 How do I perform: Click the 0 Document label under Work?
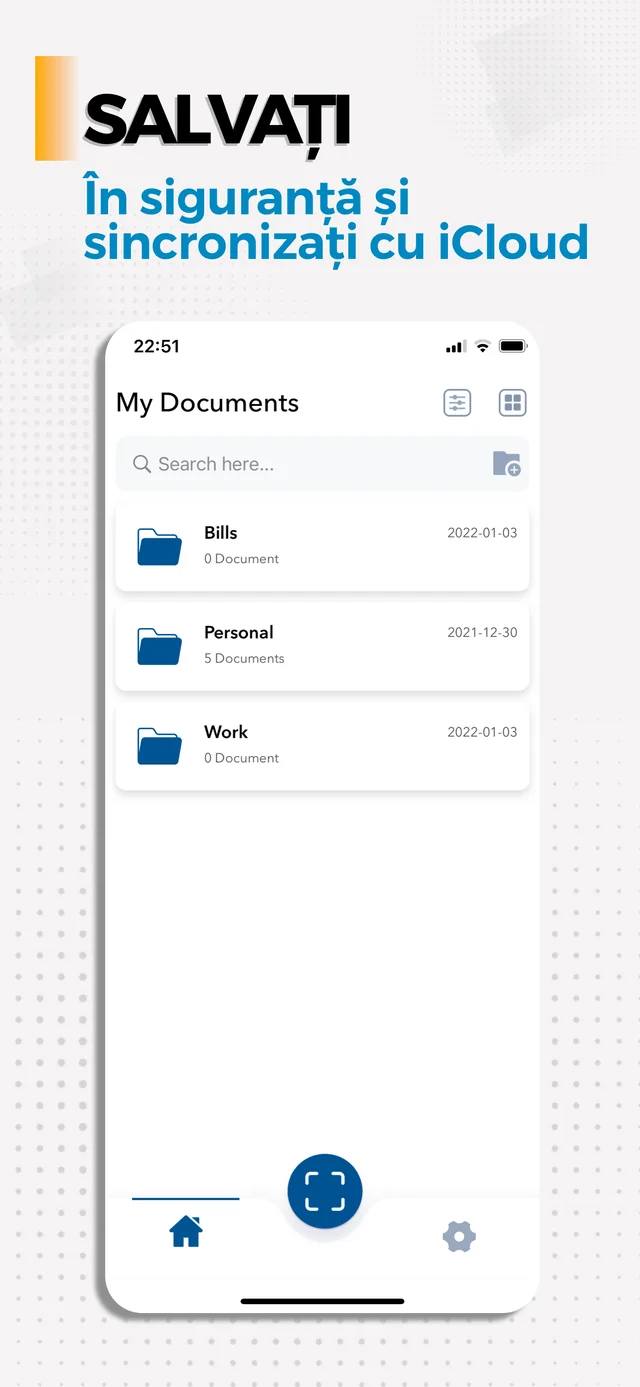pyautogui.click(x=241, y=758)
